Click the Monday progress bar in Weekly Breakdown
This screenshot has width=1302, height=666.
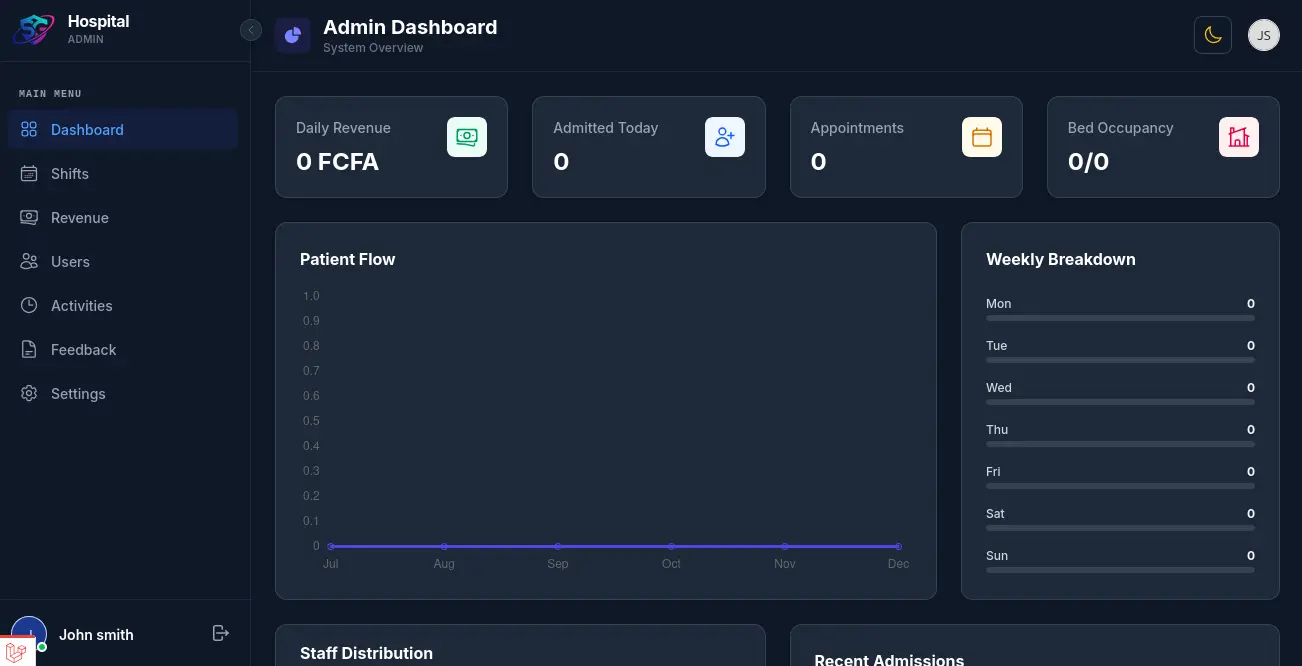coord(1120,317)
